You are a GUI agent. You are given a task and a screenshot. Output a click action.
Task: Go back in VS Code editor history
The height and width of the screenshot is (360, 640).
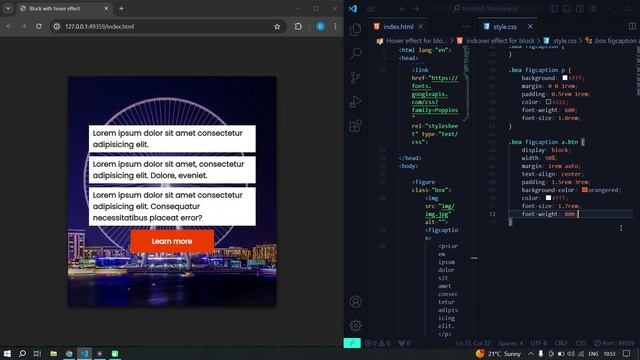coord(402,9)
